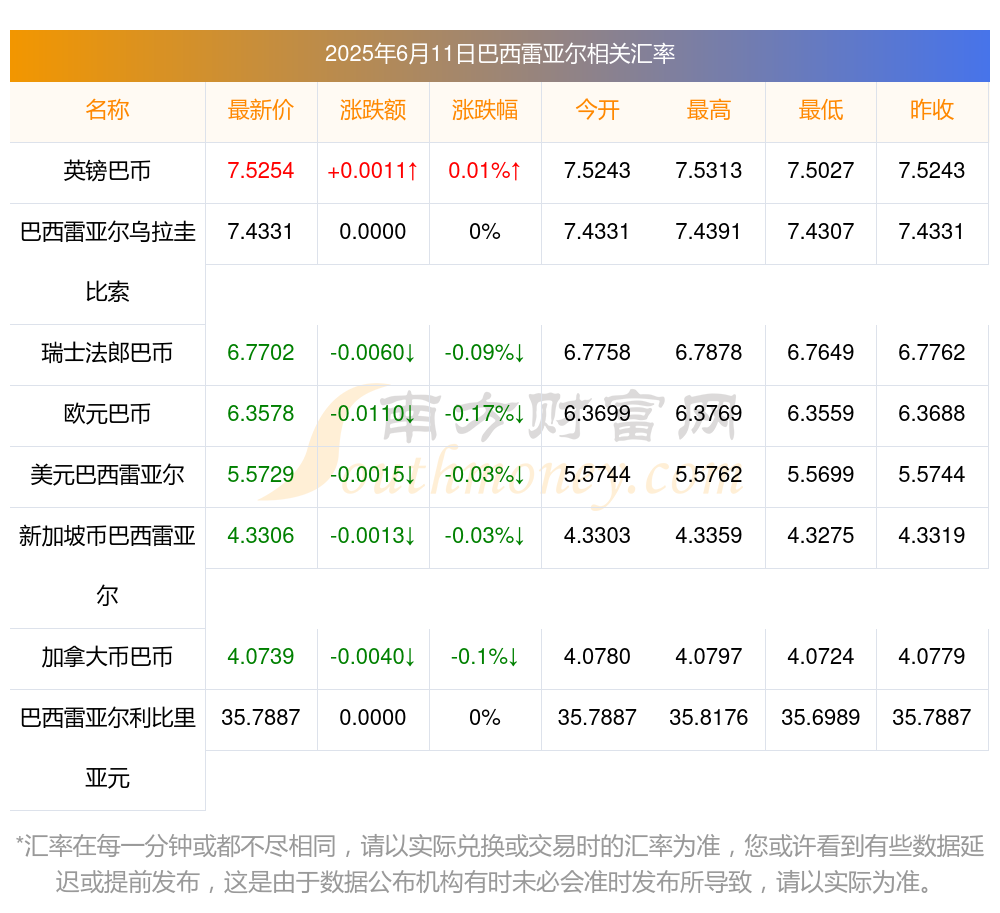Screen dimensions: 1000x913
Task: Click the 最高 column header
Action: [x=709, y=110]
